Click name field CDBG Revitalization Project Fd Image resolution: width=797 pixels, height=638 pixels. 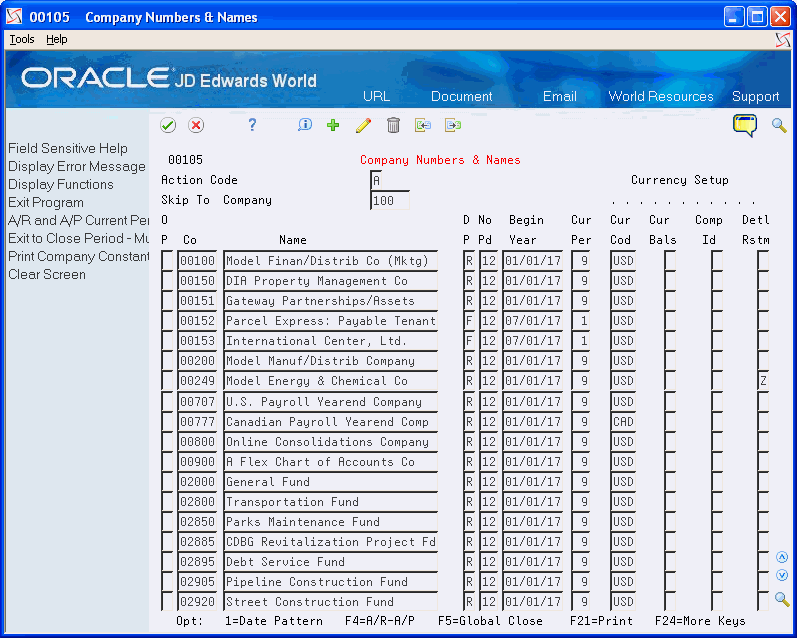pyautogui.click(x=330, y=542)
